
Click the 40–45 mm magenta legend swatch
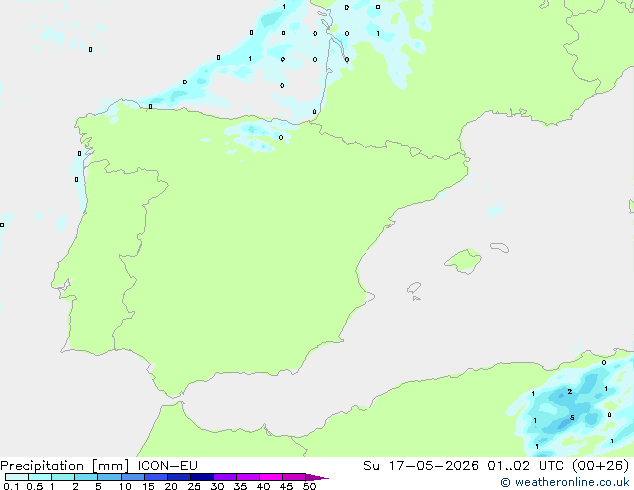point(271,477)
